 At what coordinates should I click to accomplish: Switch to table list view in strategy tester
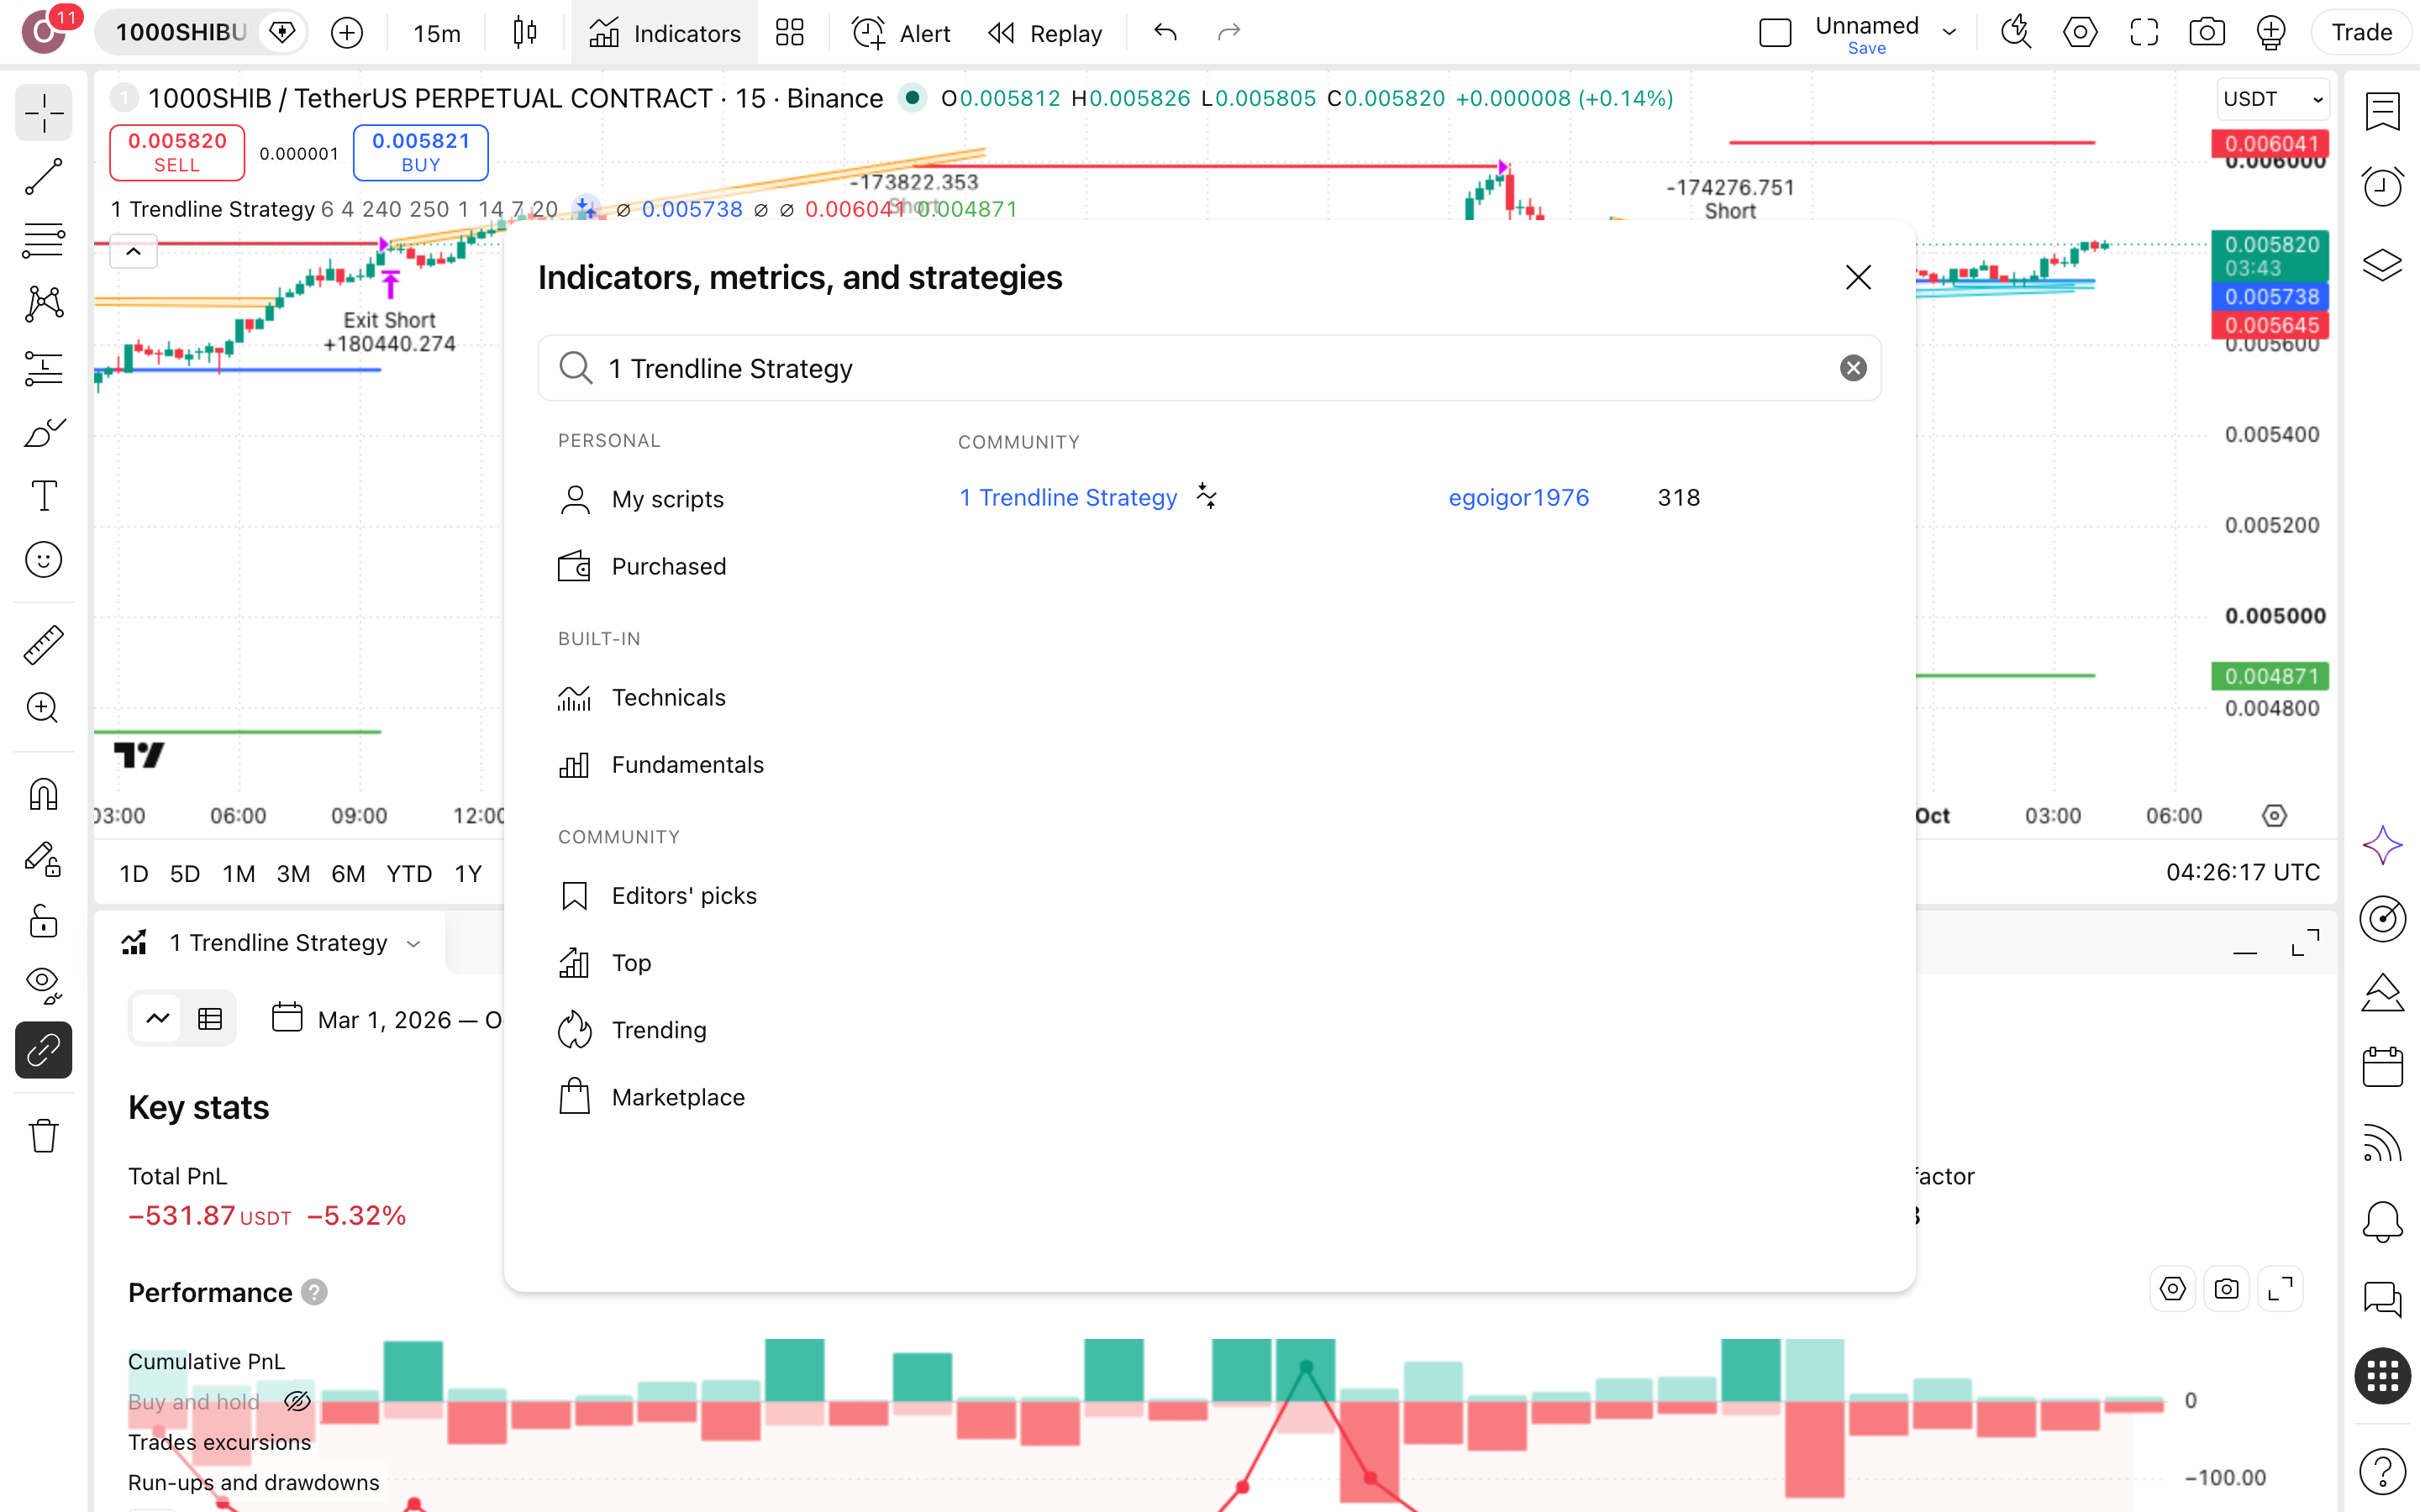tap(210, 1019)
